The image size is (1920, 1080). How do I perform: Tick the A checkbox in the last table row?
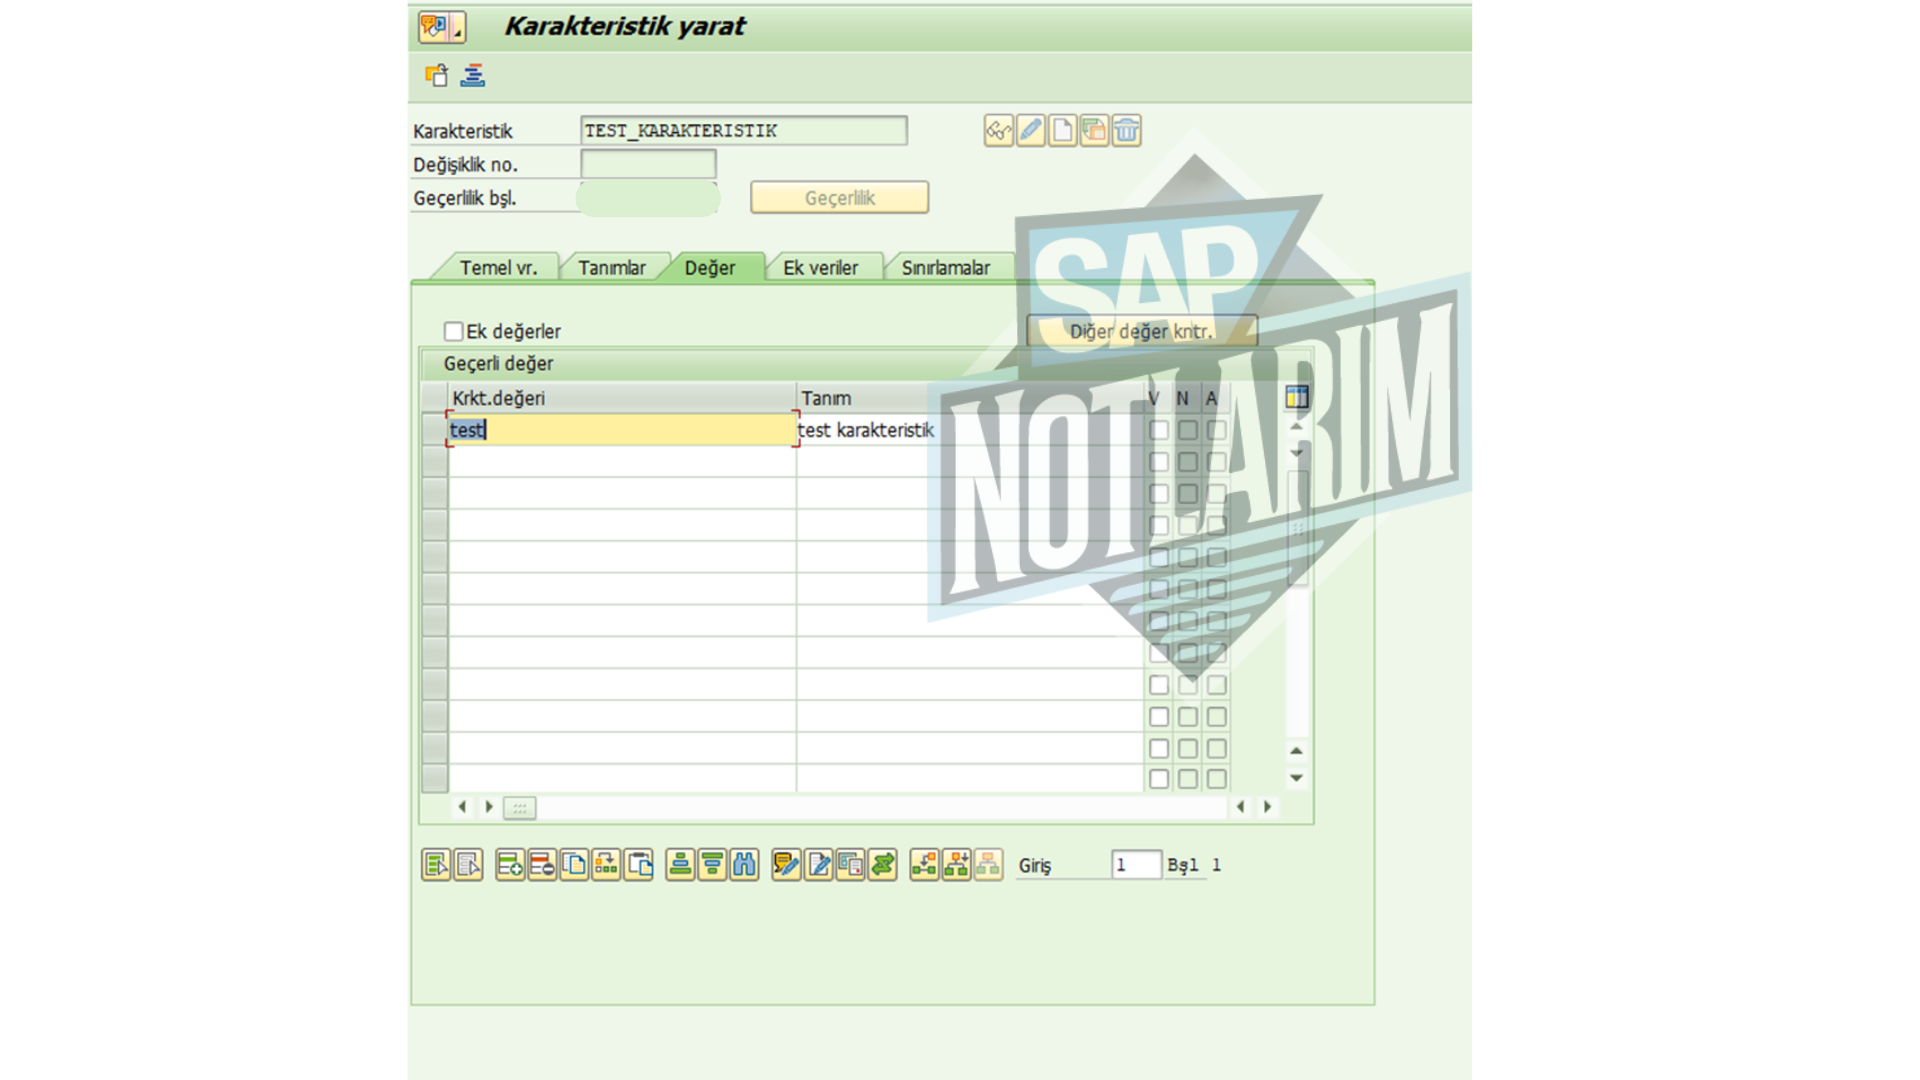click(1216, 779)
